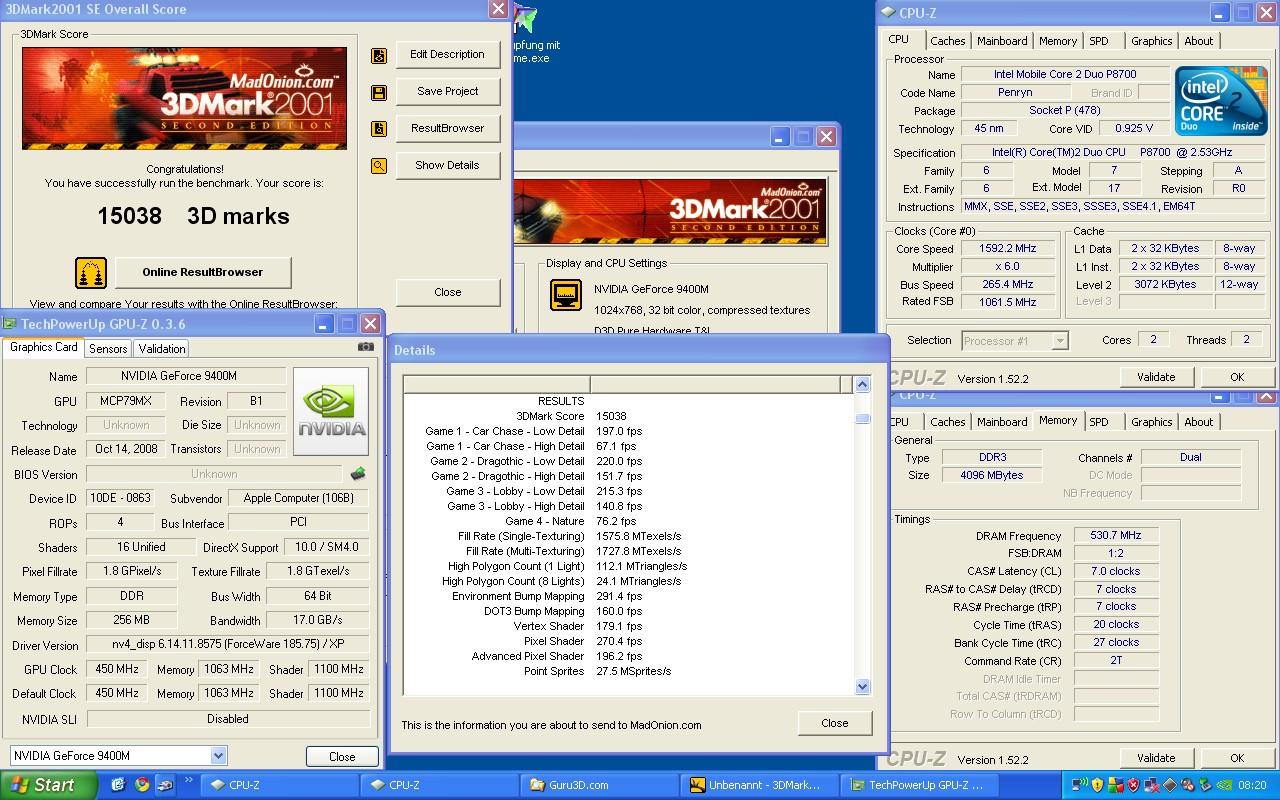Launch Chrome from the quick launch bar
This screenshot has height=800, width=1280.
(142, 785)
